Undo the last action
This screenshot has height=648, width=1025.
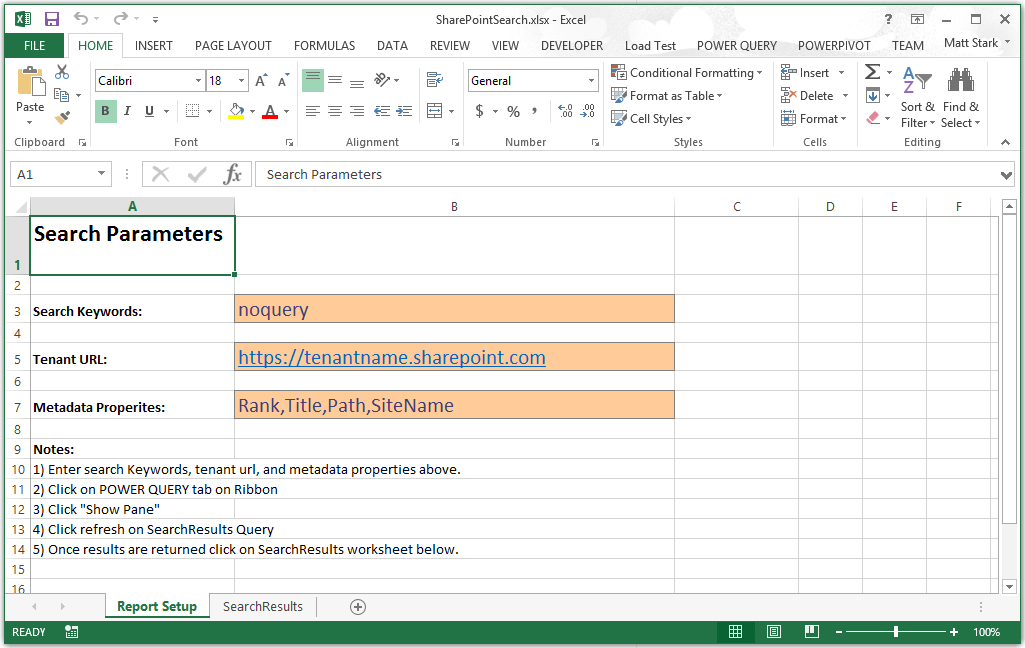[80, 18]
